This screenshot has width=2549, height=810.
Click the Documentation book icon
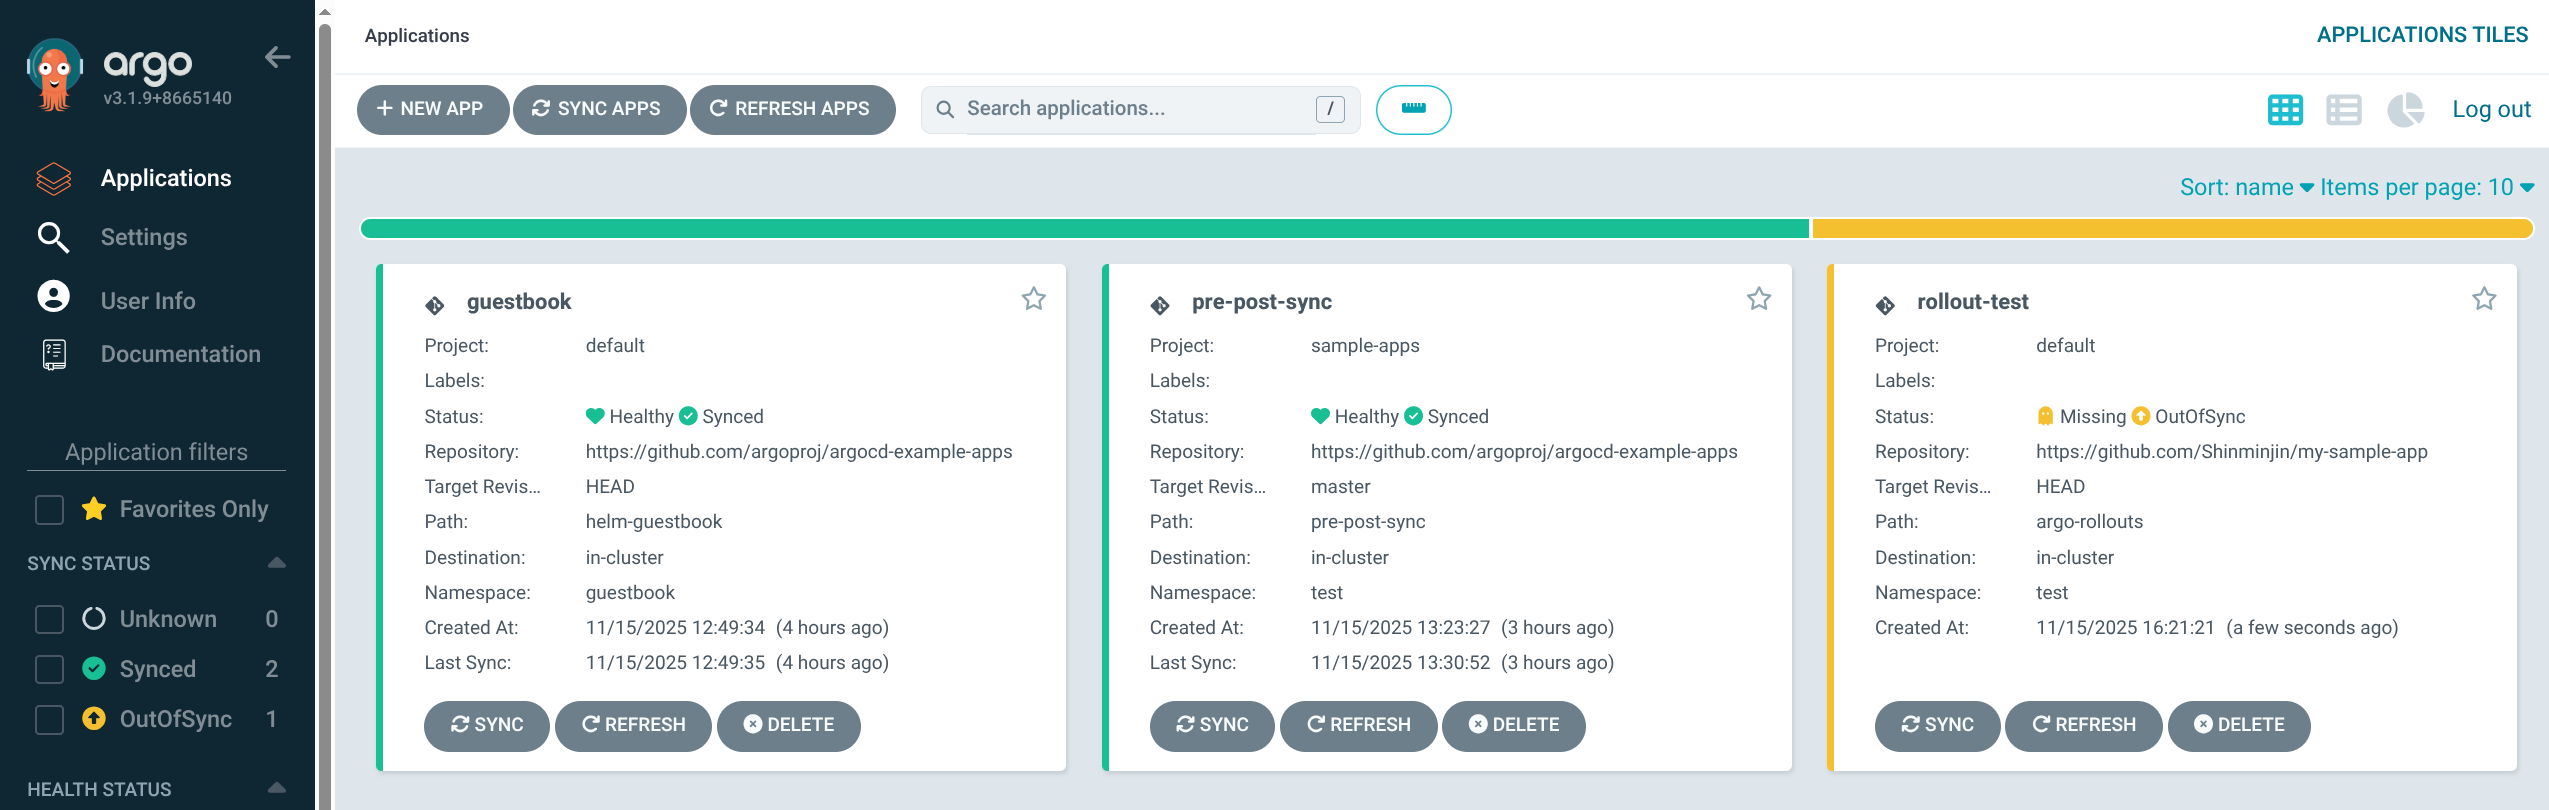click(54, 354)
